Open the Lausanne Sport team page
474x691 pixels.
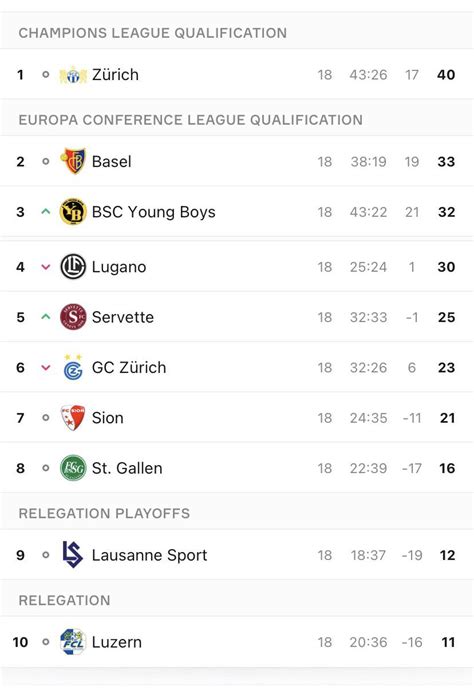tap(149, 555)
